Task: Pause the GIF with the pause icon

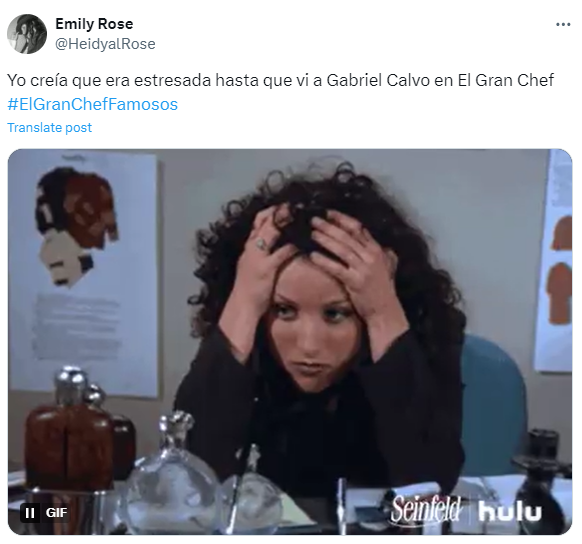Action: (30, 513)
